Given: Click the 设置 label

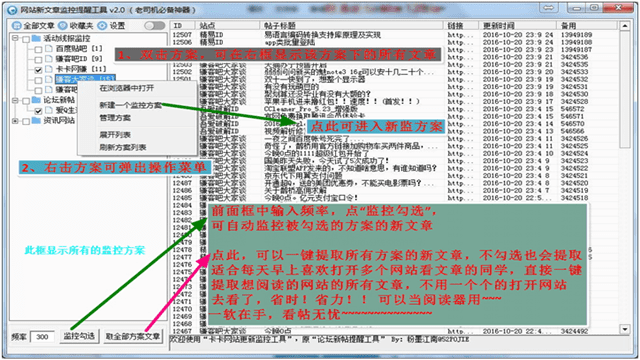Looking at the screenshot, I should click(117, 26).
